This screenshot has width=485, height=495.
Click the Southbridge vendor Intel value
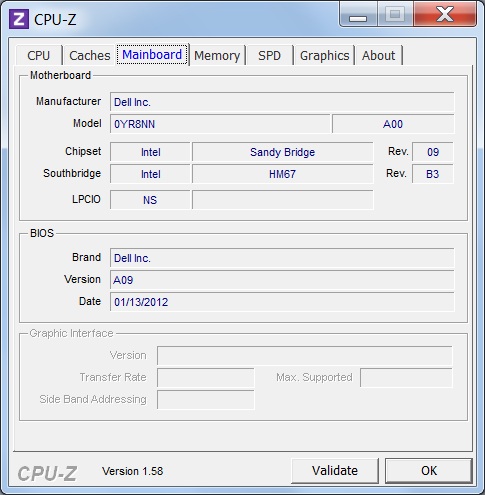(x=150, y=174)
